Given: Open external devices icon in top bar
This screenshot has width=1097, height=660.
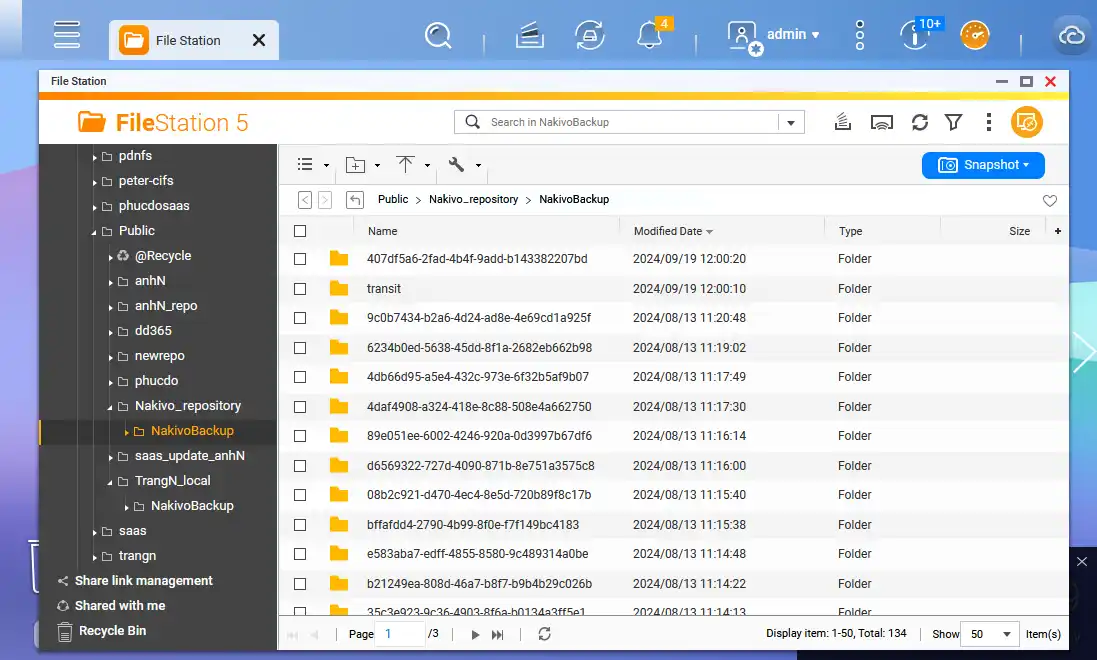Looking at the screenshot, I should pyautogui.click(x=589, y=35).
